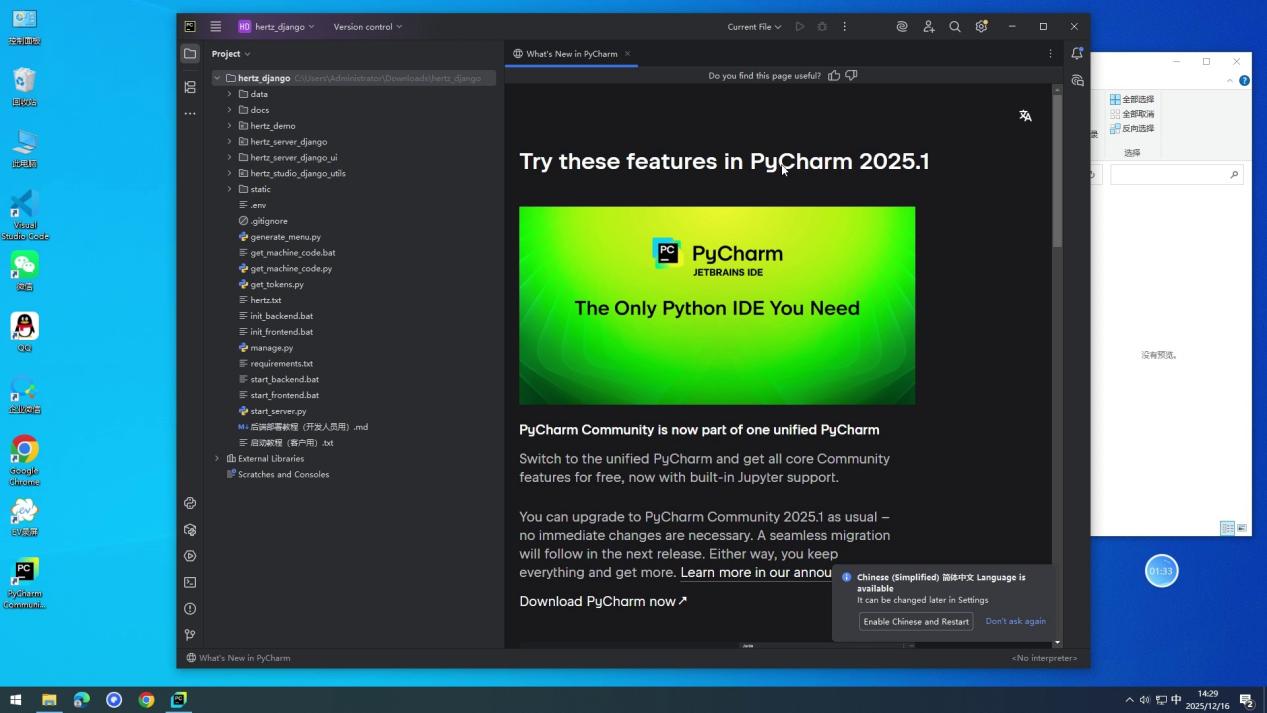This screenshot has height=713, width=1267.
Task: Give thumbs down on page usefulness
Action: click(851, 75)
